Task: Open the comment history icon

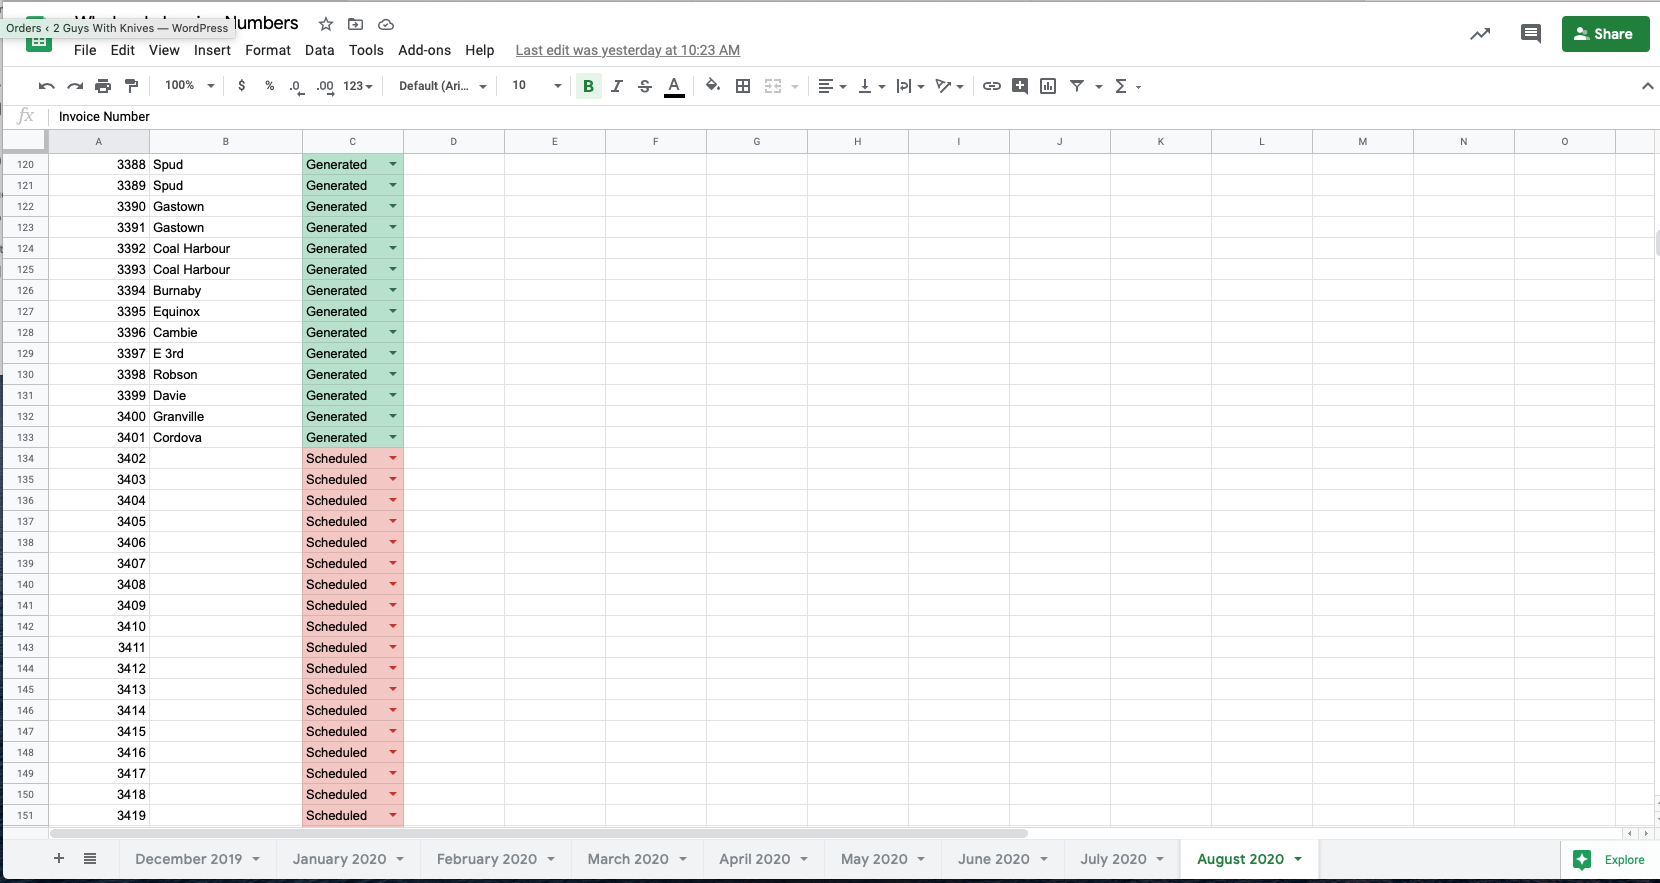Action: pyautogui.click(x=1530, y=34)
